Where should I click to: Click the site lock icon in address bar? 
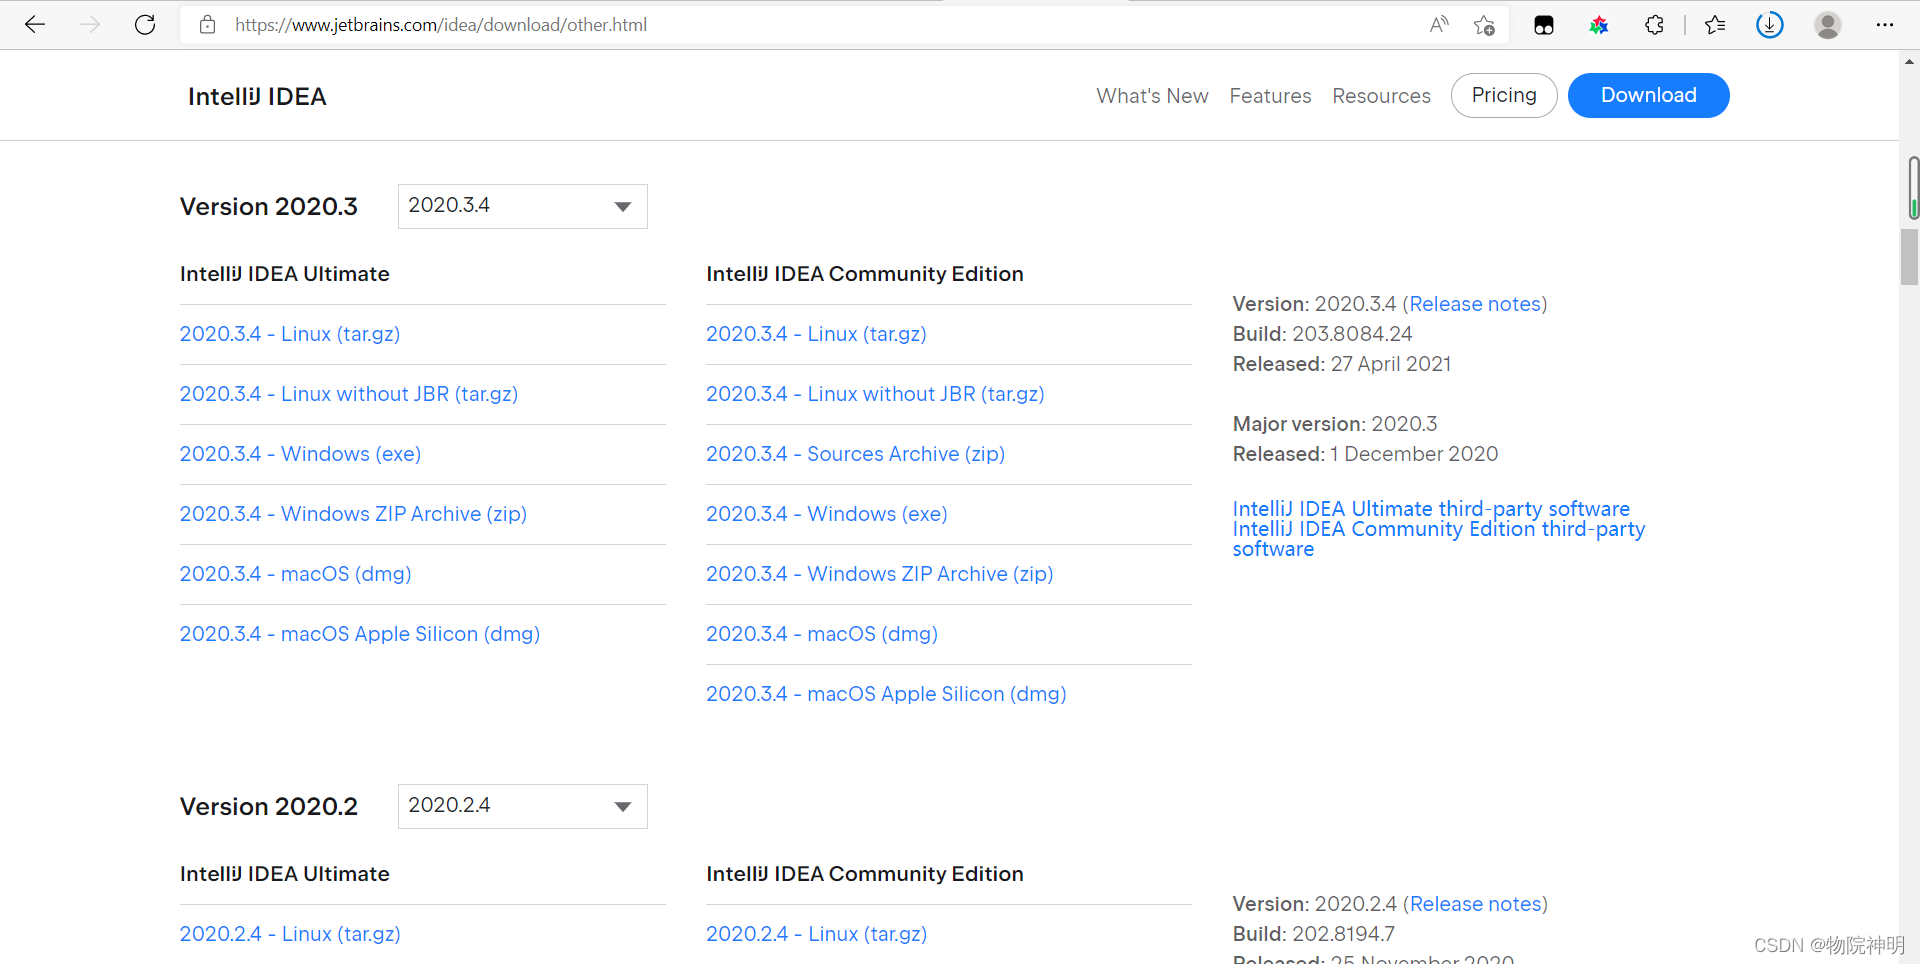pos(207,25)
